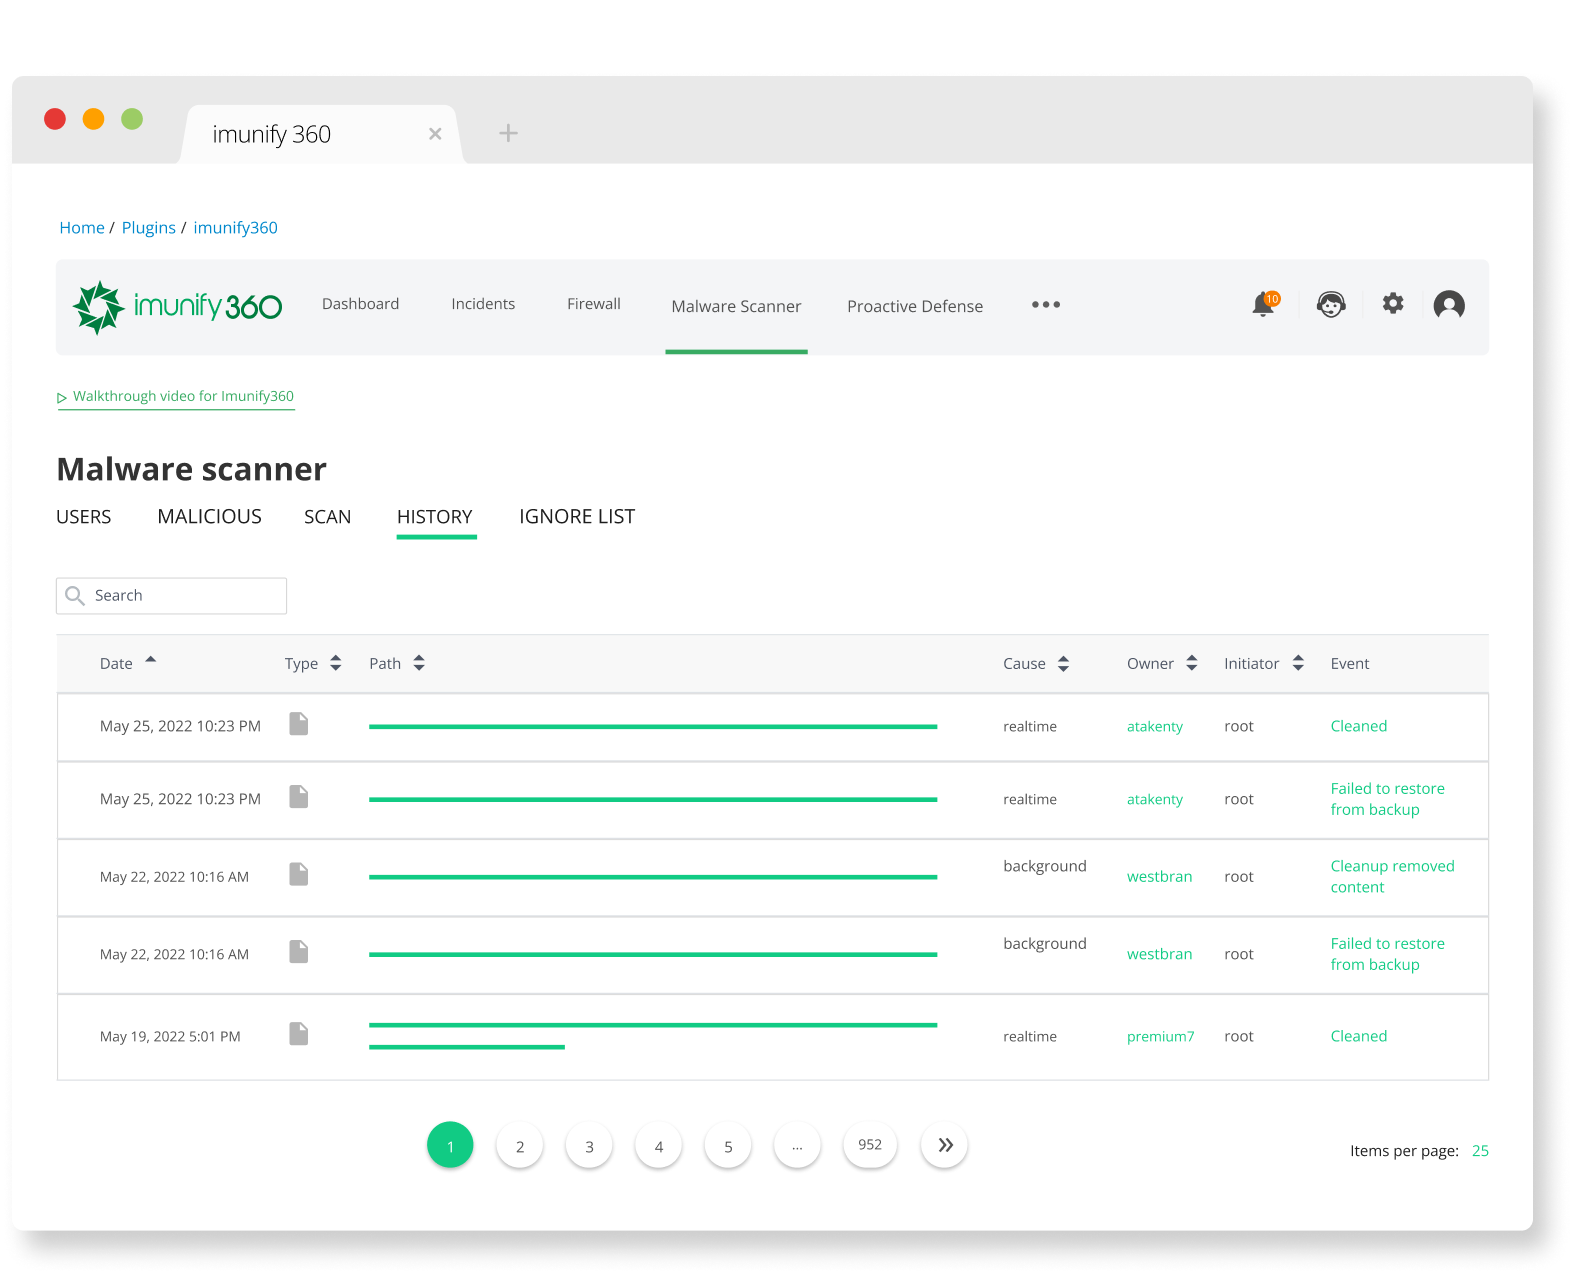This screenshot has height=1275, width=1573.
Task: Close the imunify 360 browser tab
Action: point(435,134)
